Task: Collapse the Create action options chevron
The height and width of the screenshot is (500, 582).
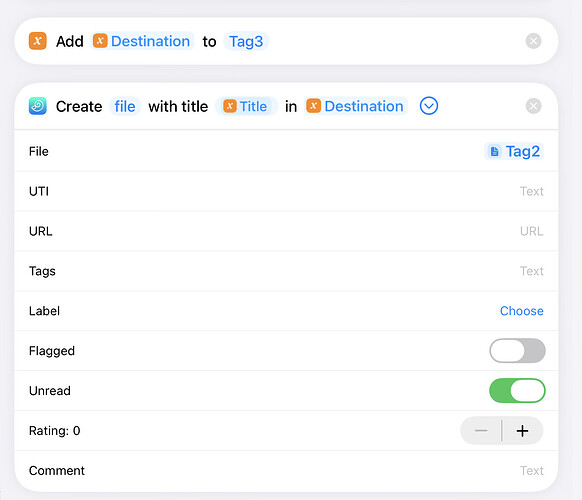Action: point(429,106)
